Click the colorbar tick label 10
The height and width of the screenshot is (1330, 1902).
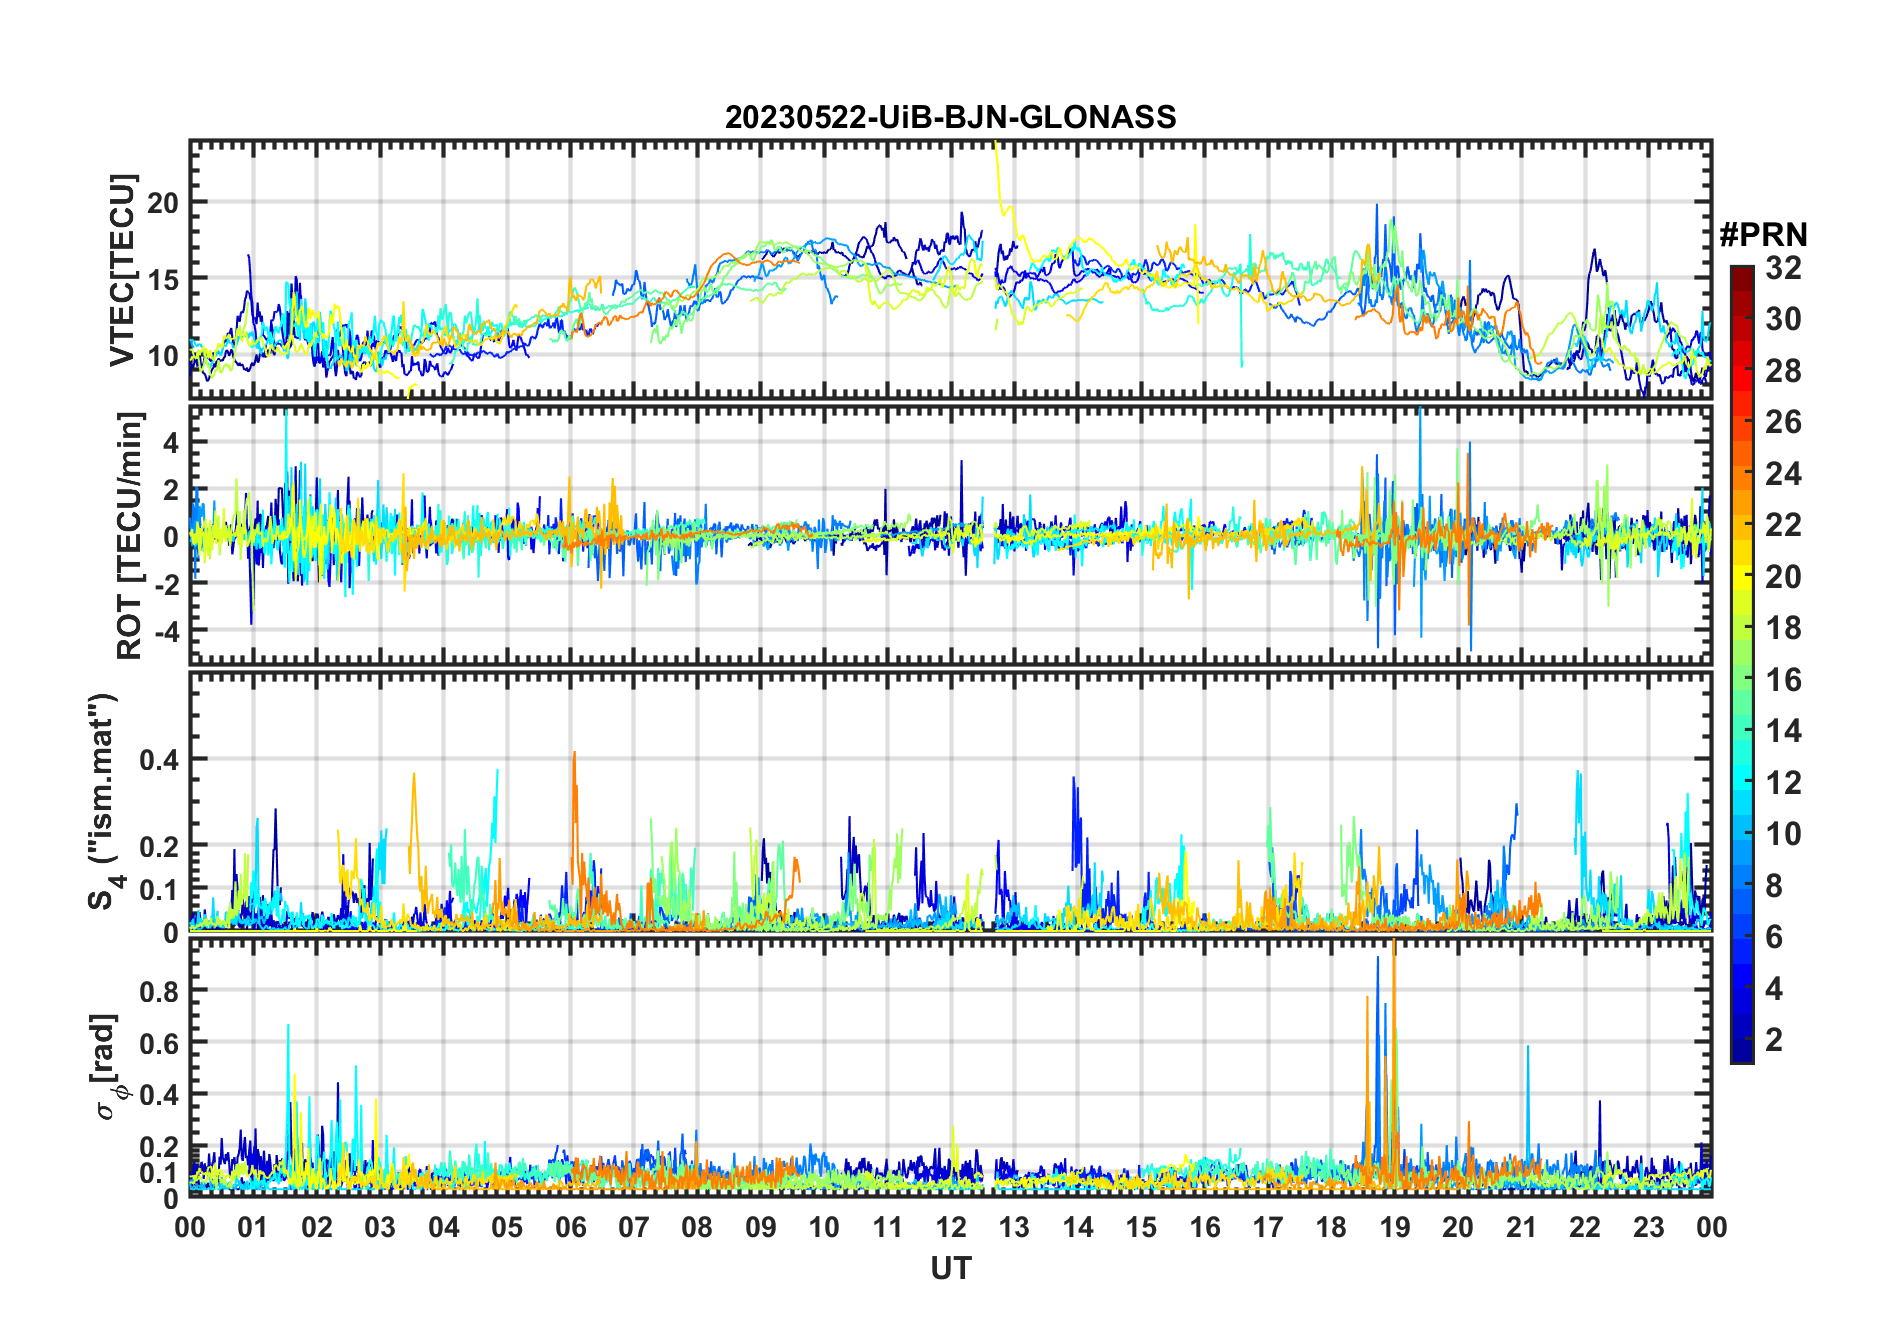tap(1783, 834)
